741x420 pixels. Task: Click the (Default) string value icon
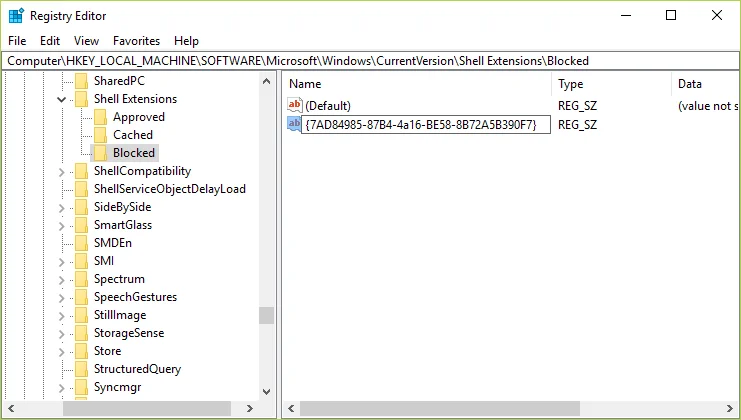(x=294, y=105)
